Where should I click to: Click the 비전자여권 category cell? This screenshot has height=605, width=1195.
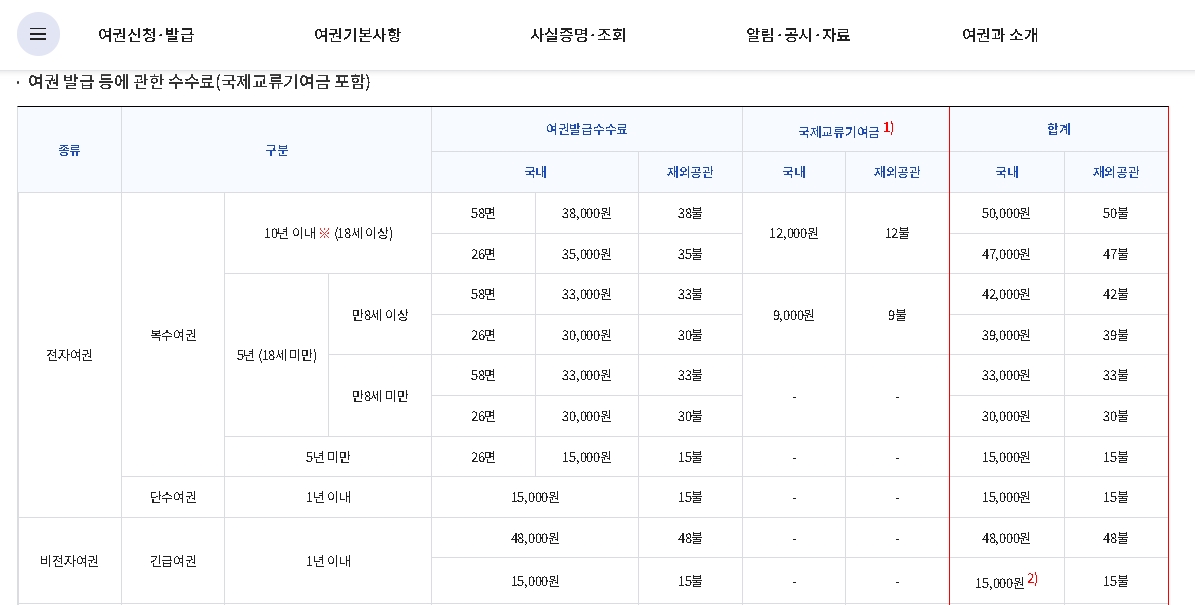click(x=69, y=560)
